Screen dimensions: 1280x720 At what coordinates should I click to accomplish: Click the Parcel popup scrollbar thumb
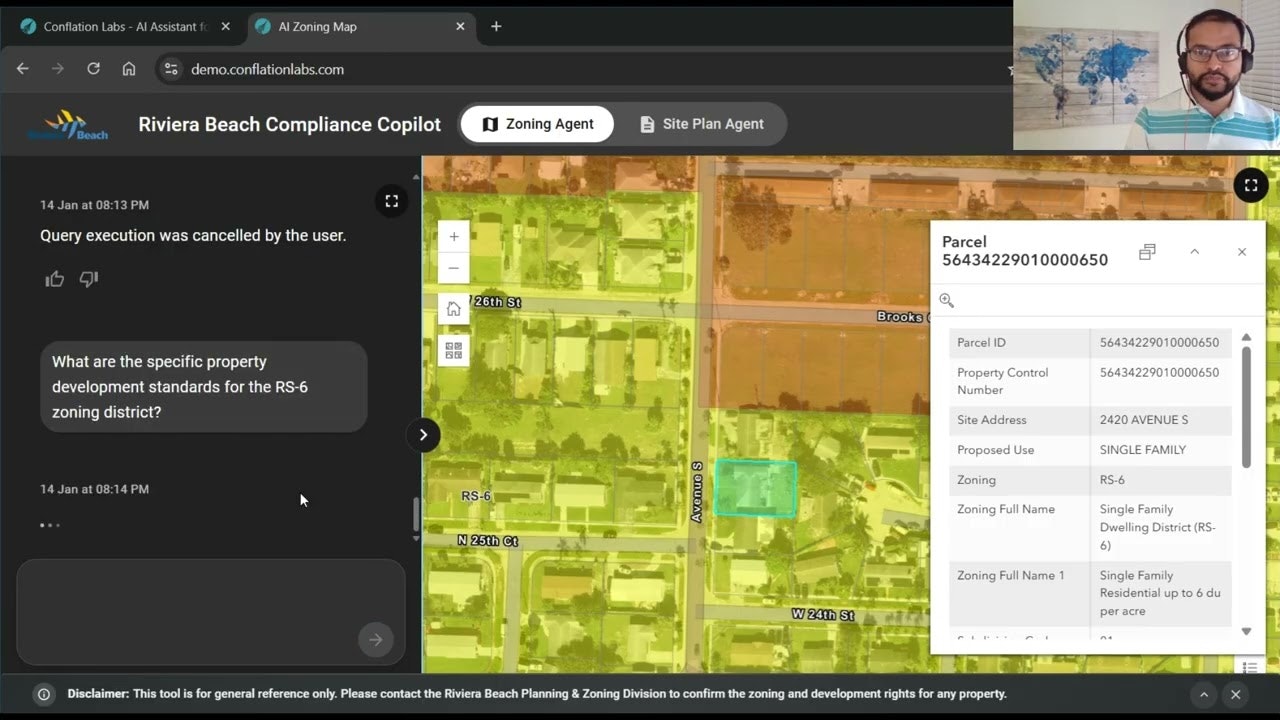(1246, 406)
